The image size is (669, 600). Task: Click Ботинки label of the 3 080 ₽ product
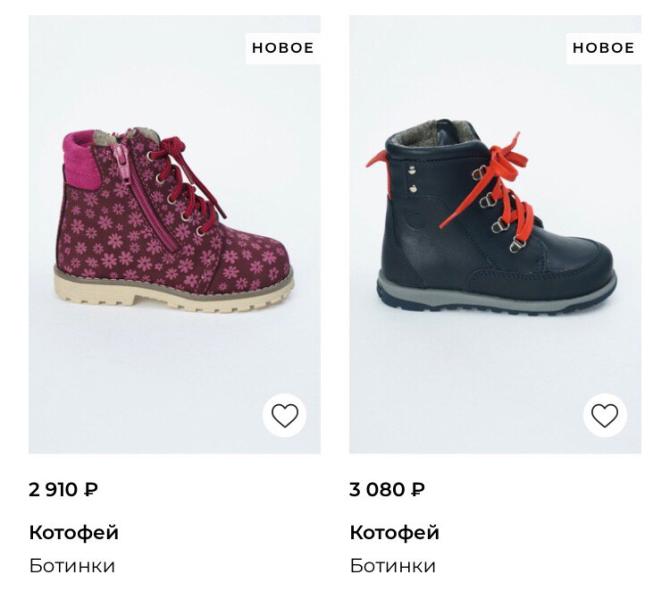392,566
